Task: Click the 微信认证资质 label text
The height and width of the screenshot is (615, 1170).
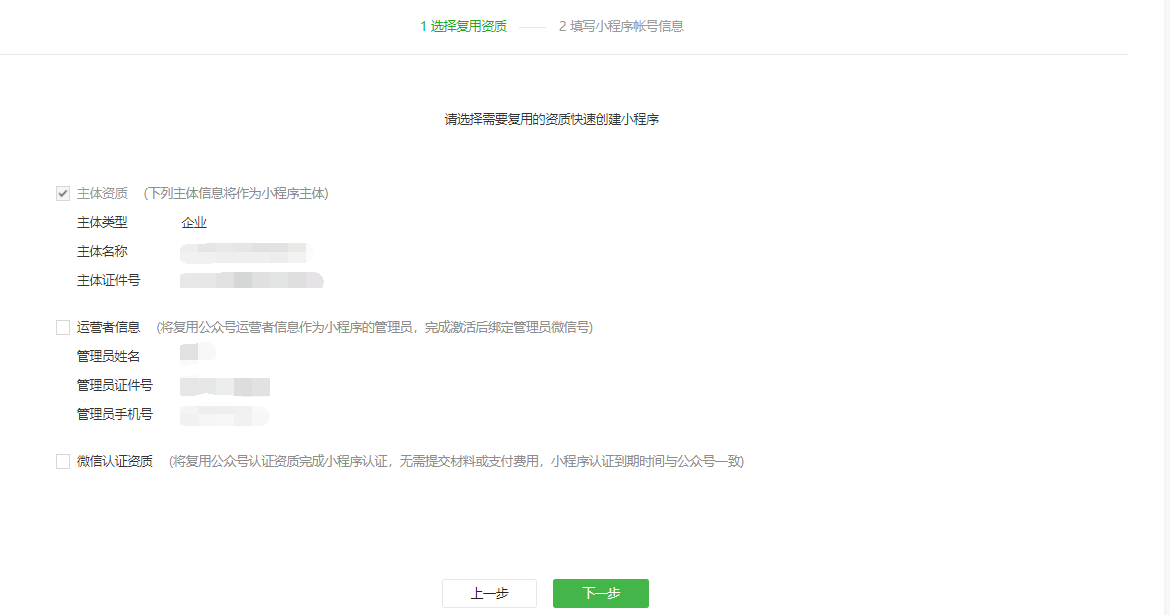Action: point(114,461)
